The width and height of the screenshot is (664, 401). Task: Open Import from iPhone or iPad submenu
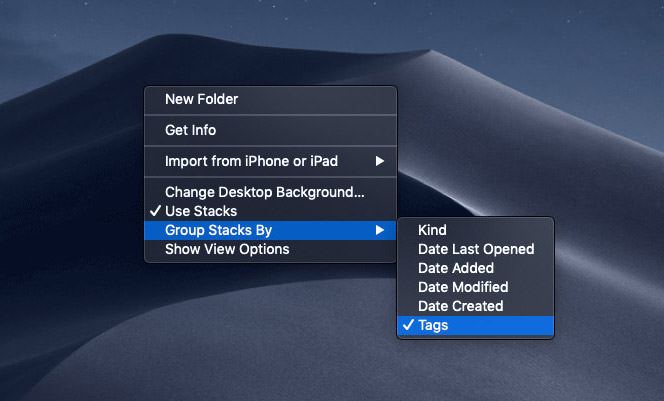pyautogui.click(x=270, y=161)
